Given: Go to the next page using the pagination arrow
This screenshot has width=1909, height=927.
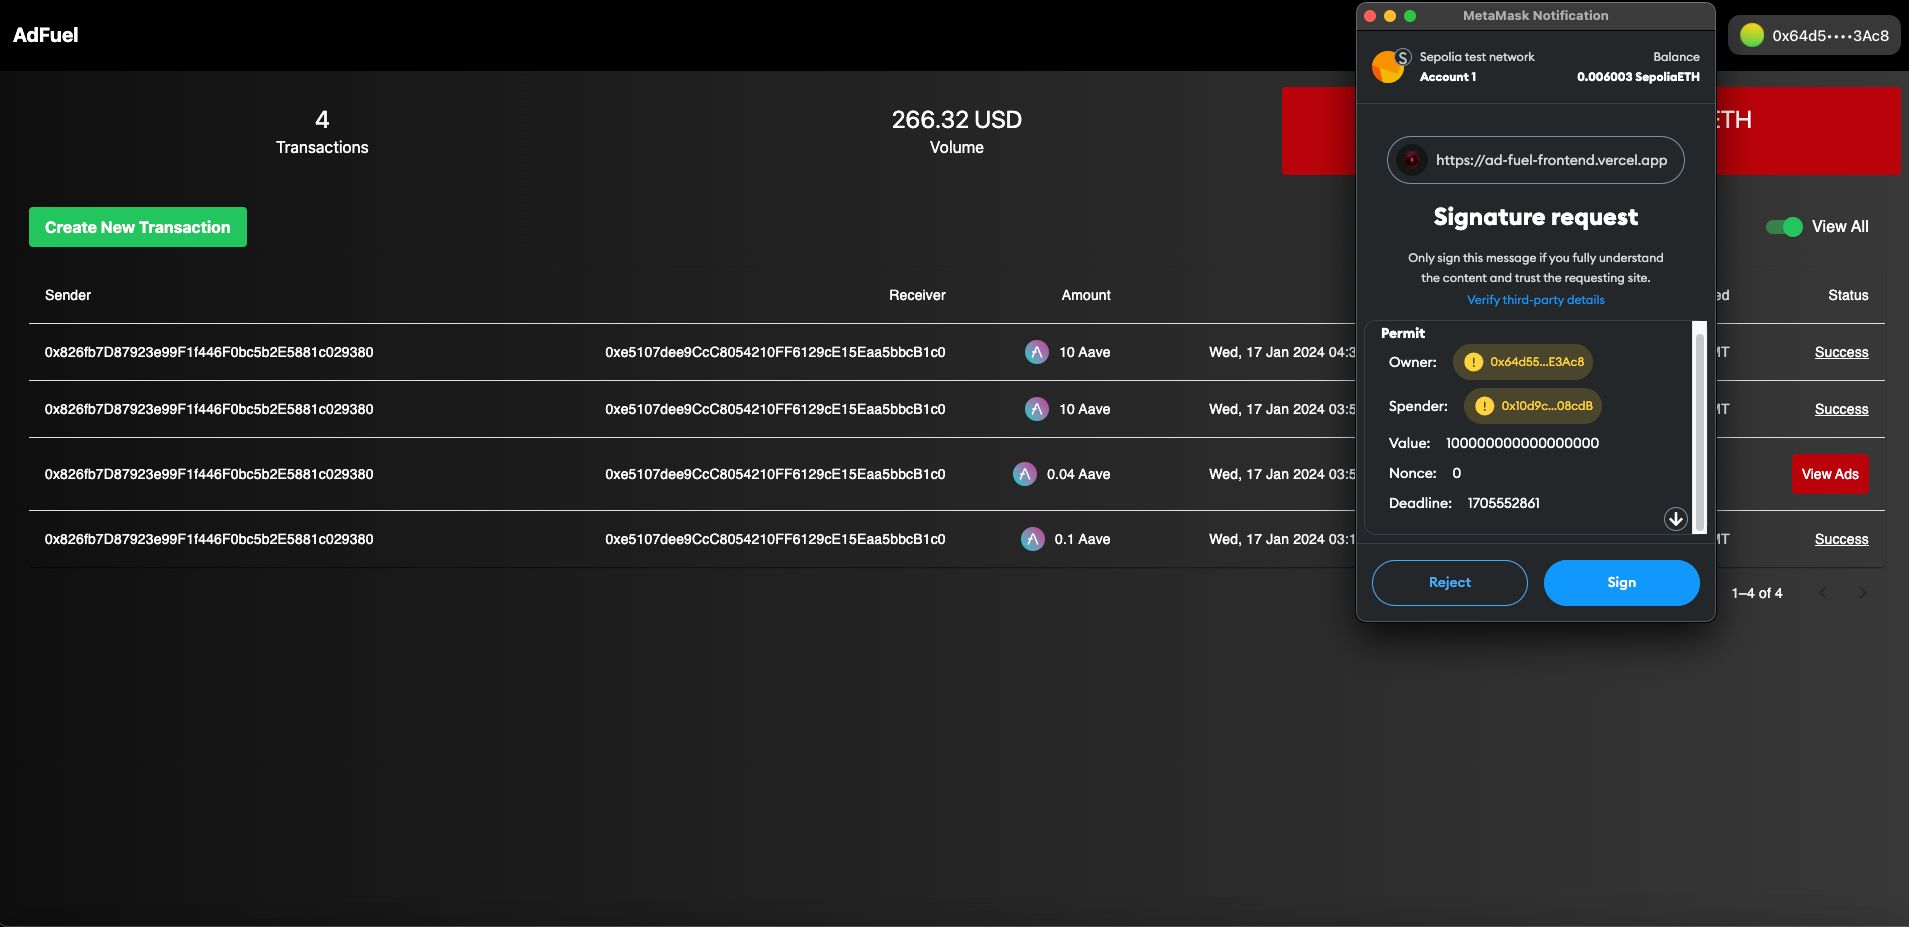Looking at the screenshot, I should (1862, 593).
